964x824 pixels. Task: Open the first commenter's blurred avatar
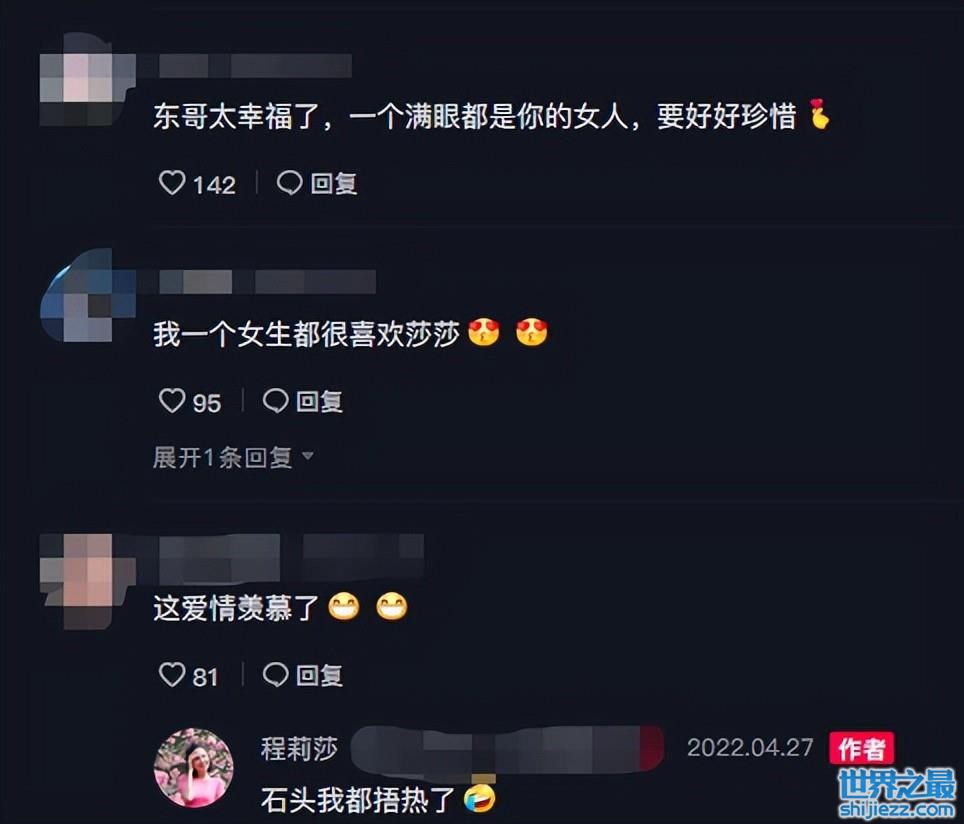pyautogui.click(x=87, y=79)
